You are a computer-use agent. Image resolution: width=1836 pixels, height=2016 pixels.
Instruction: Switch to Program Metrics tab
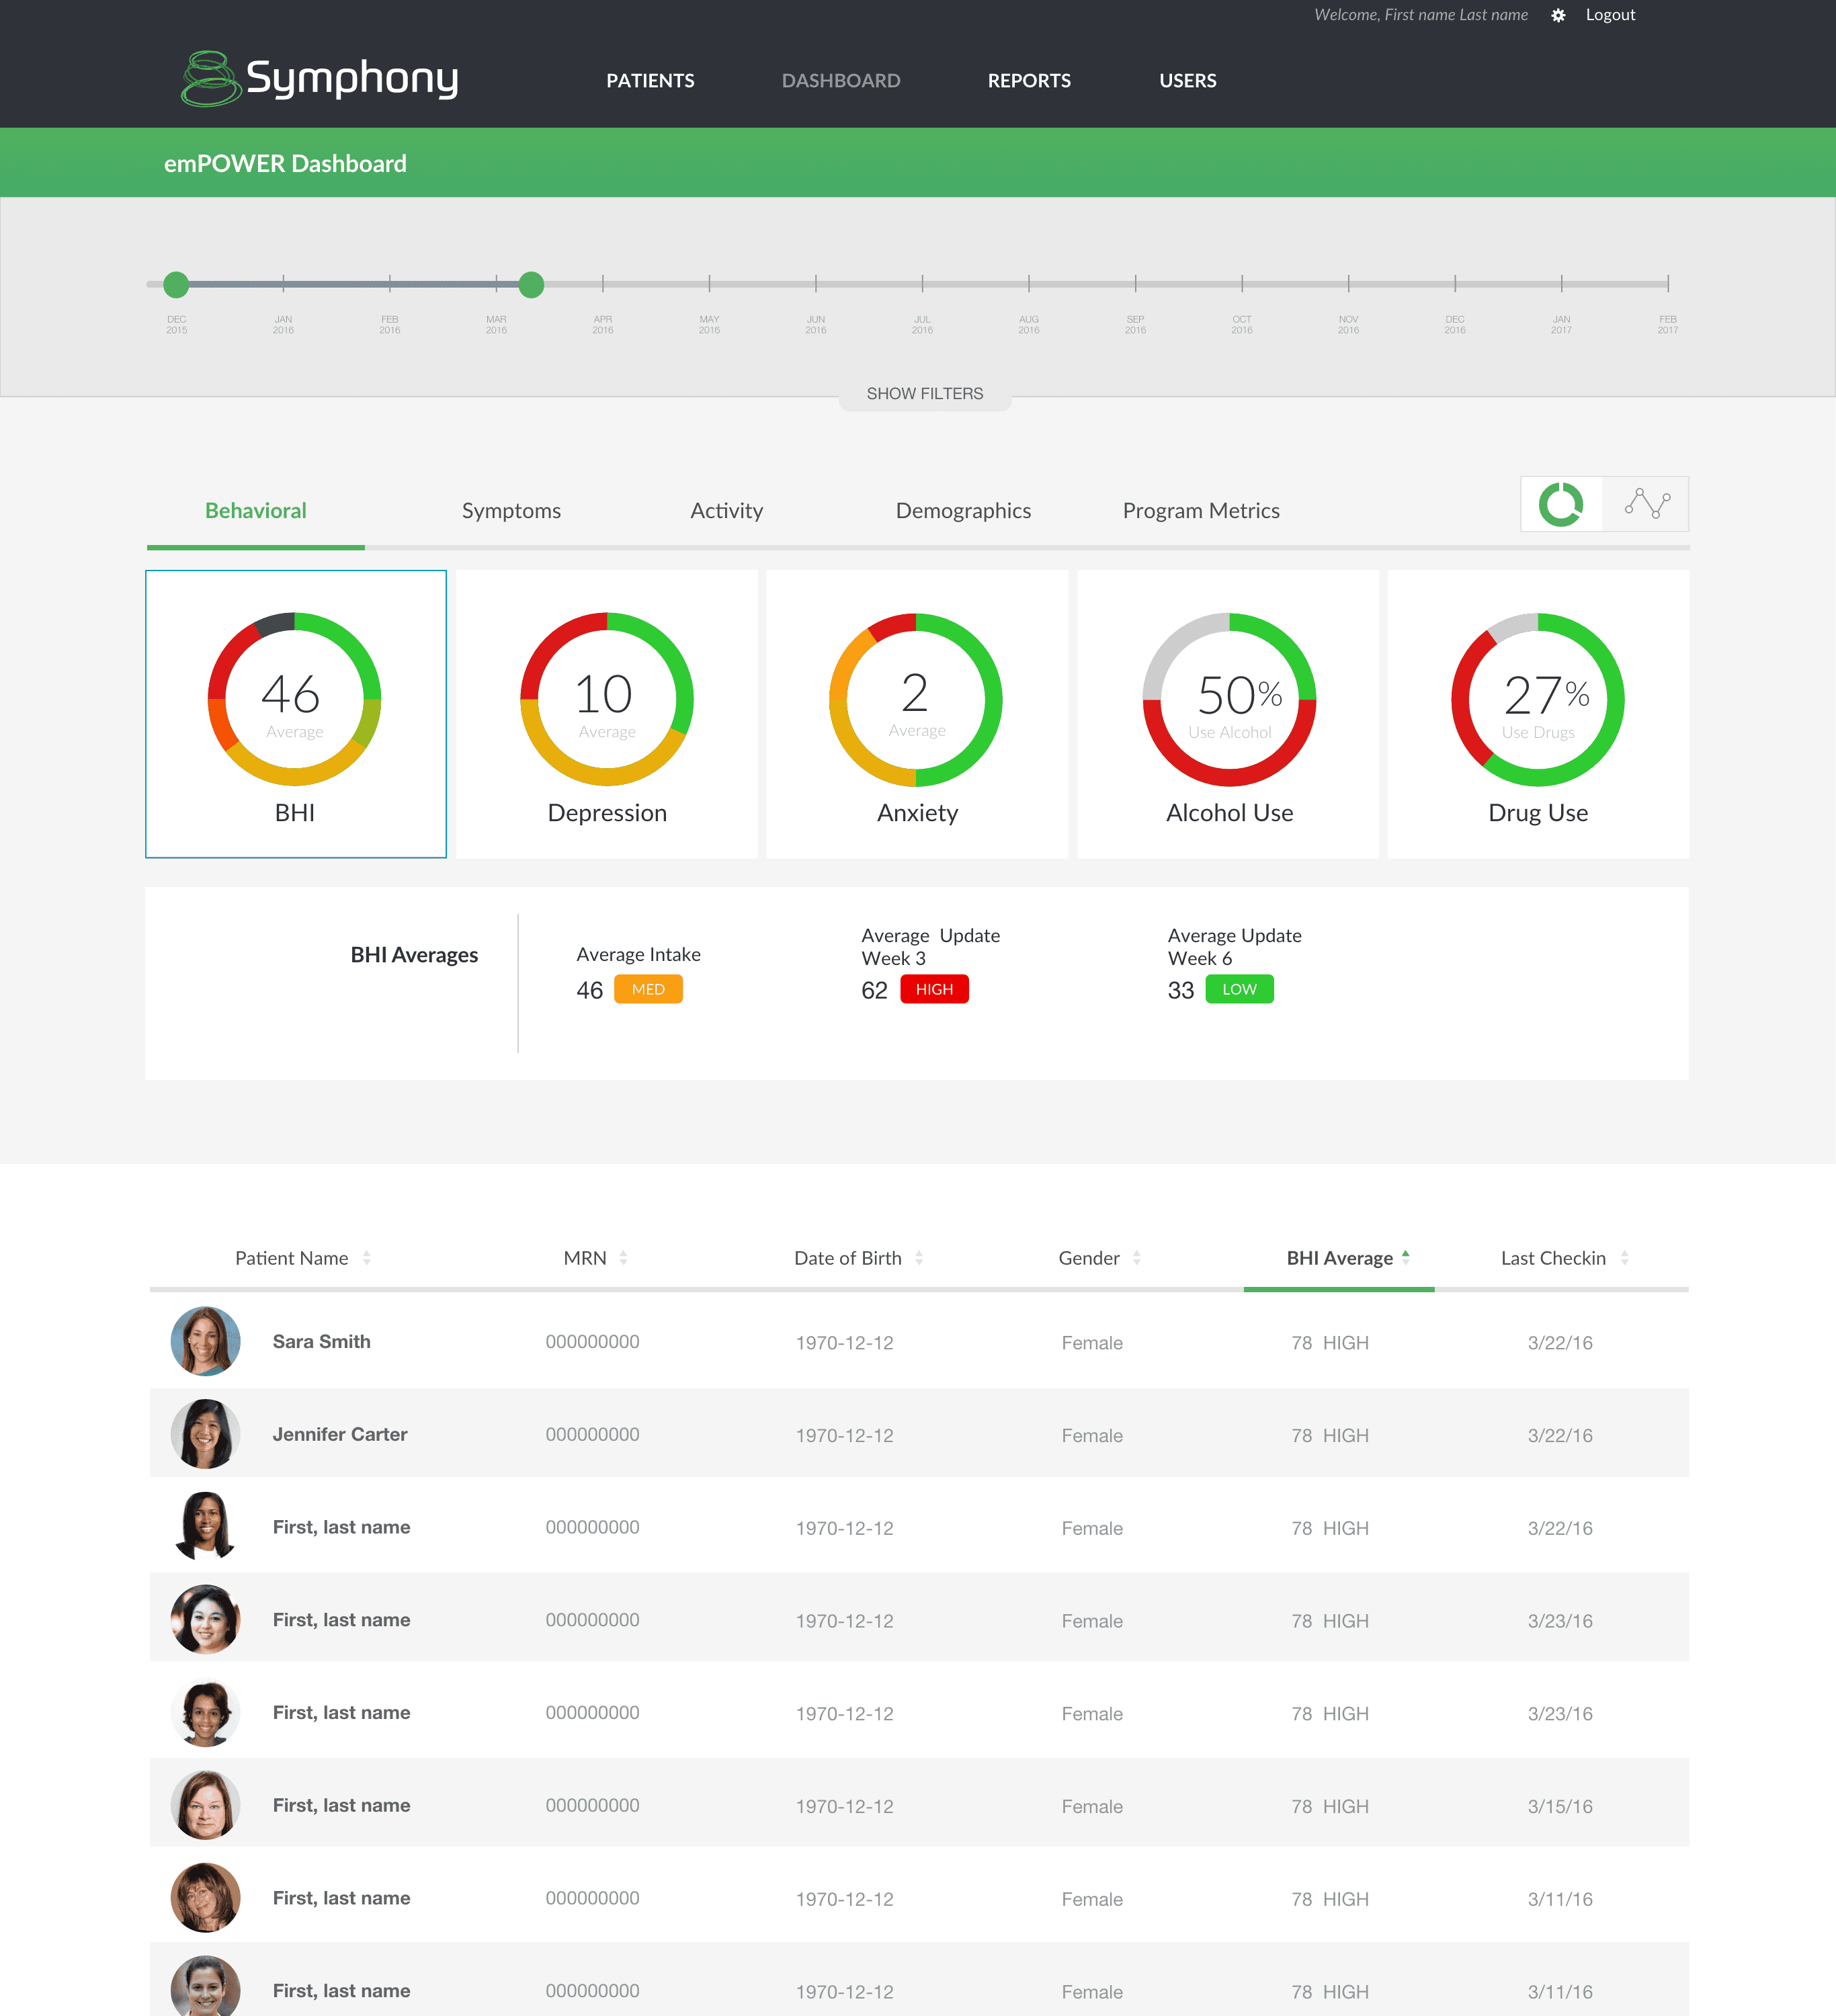[x=1200, y=511]
